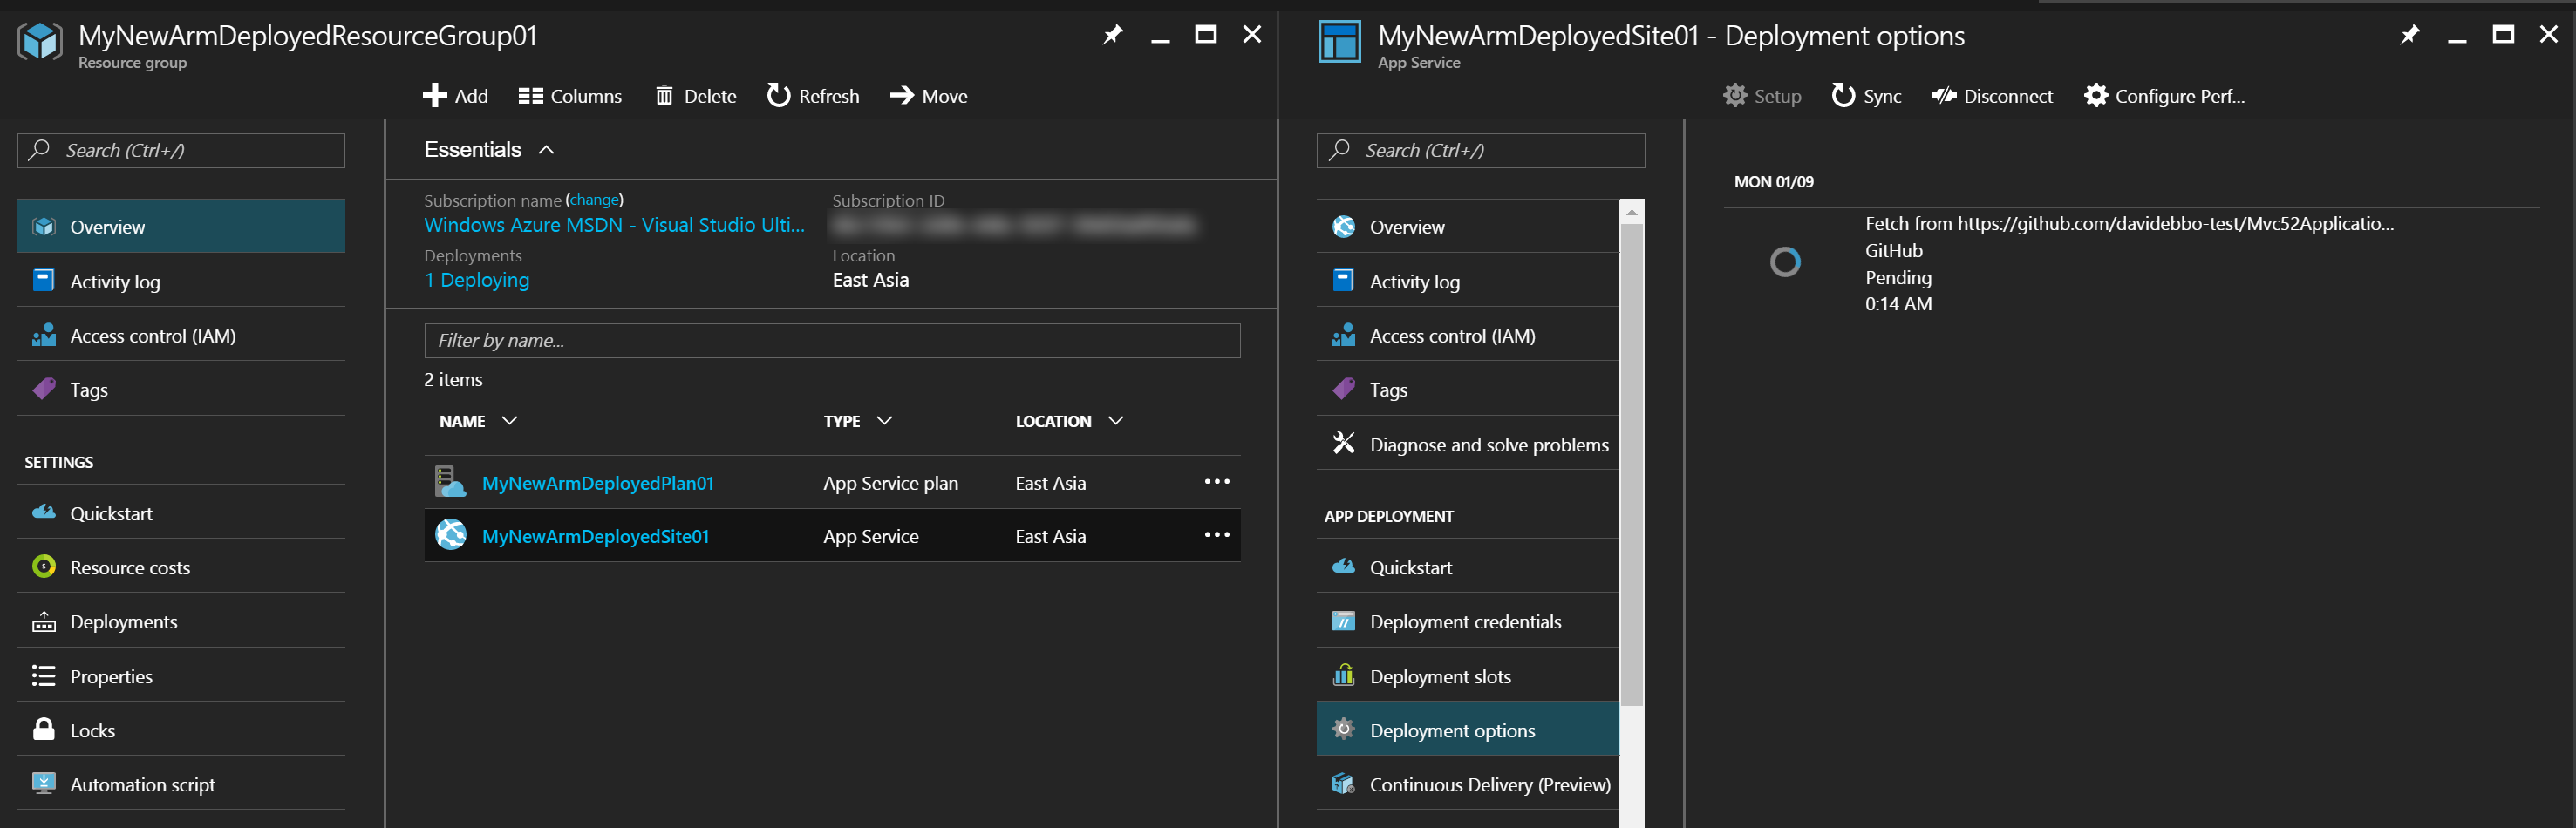The image size is (2576, 828).
Task: Disconnect the deployment source
Action: click(x=1992, y=96)
